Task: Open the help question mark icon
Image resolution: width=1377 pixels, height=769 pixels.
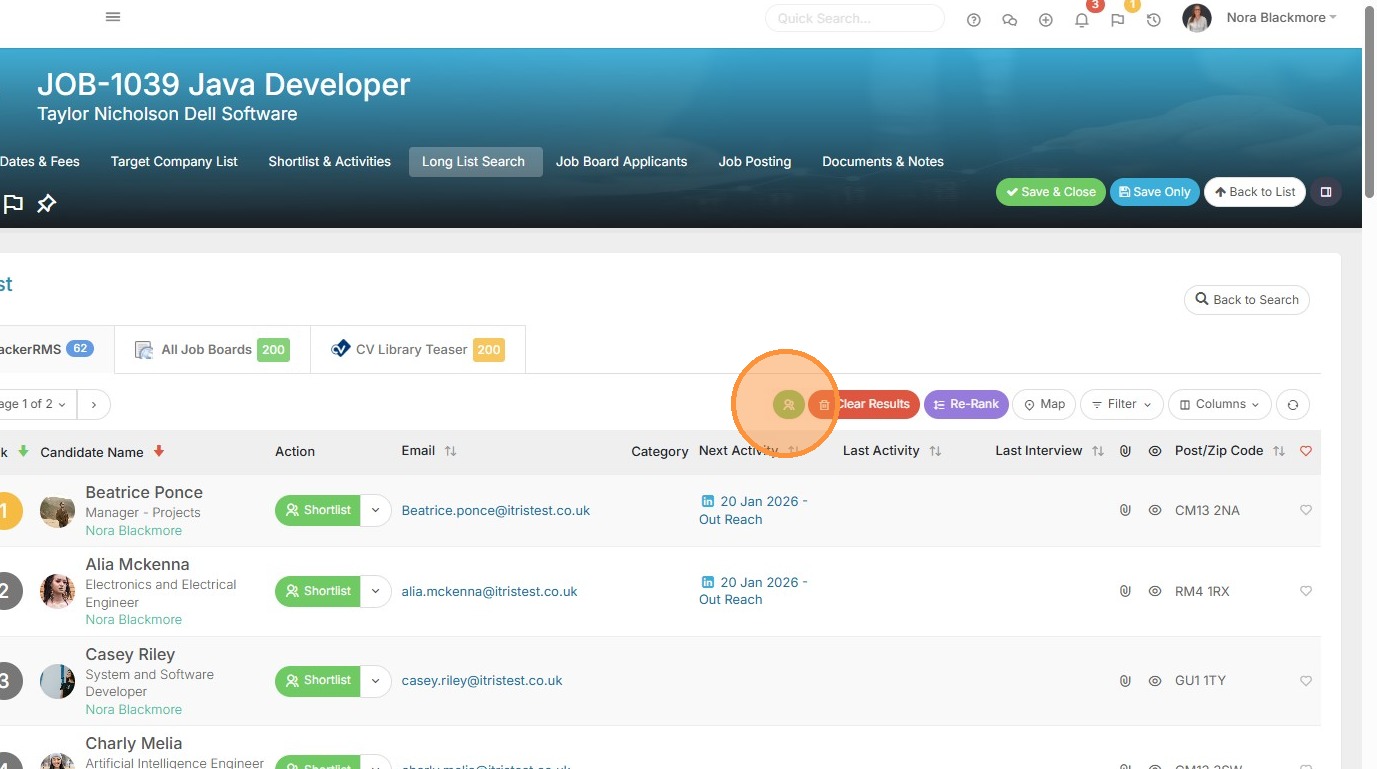Action: pos(974,20)
